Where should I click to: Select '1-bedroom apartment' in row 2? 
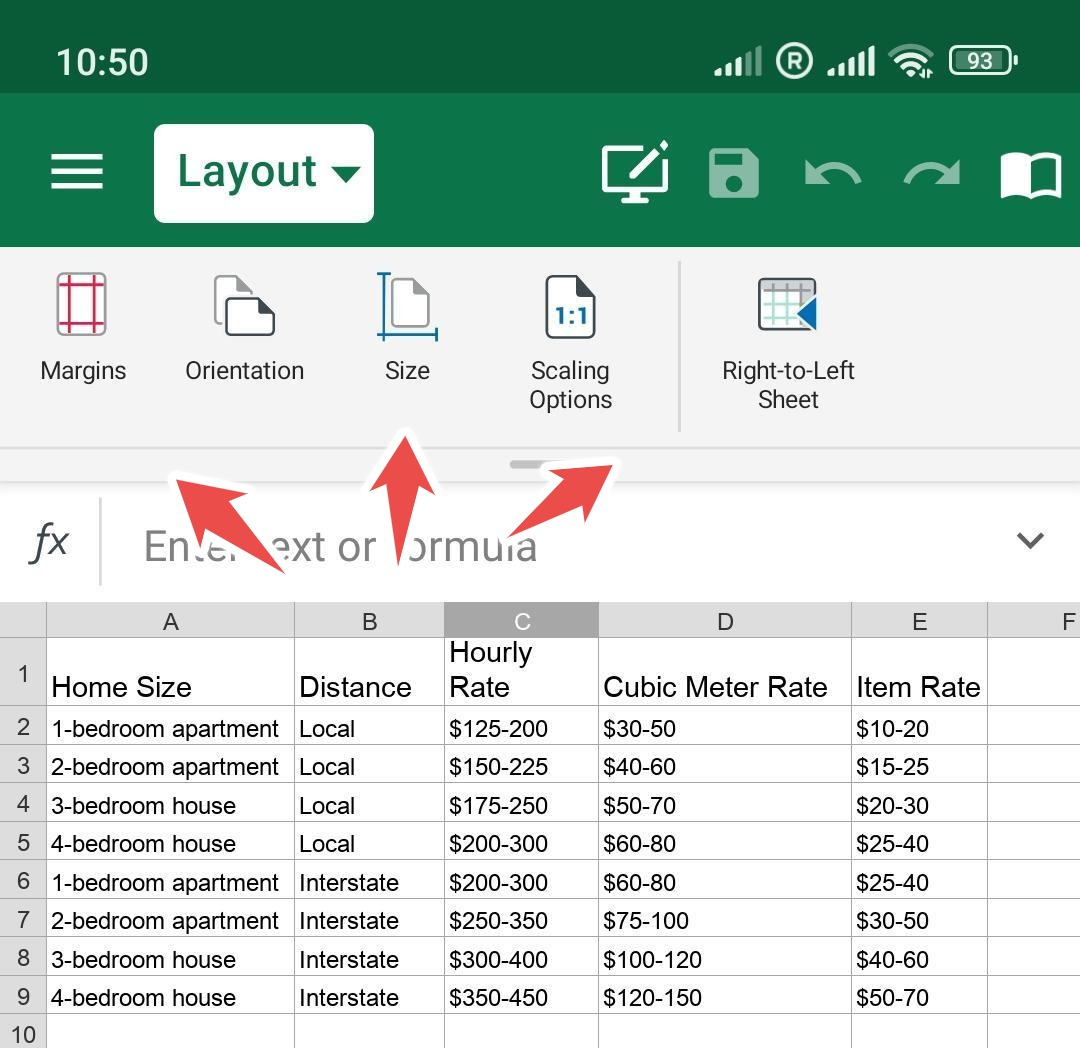click(x=171, y=726)
